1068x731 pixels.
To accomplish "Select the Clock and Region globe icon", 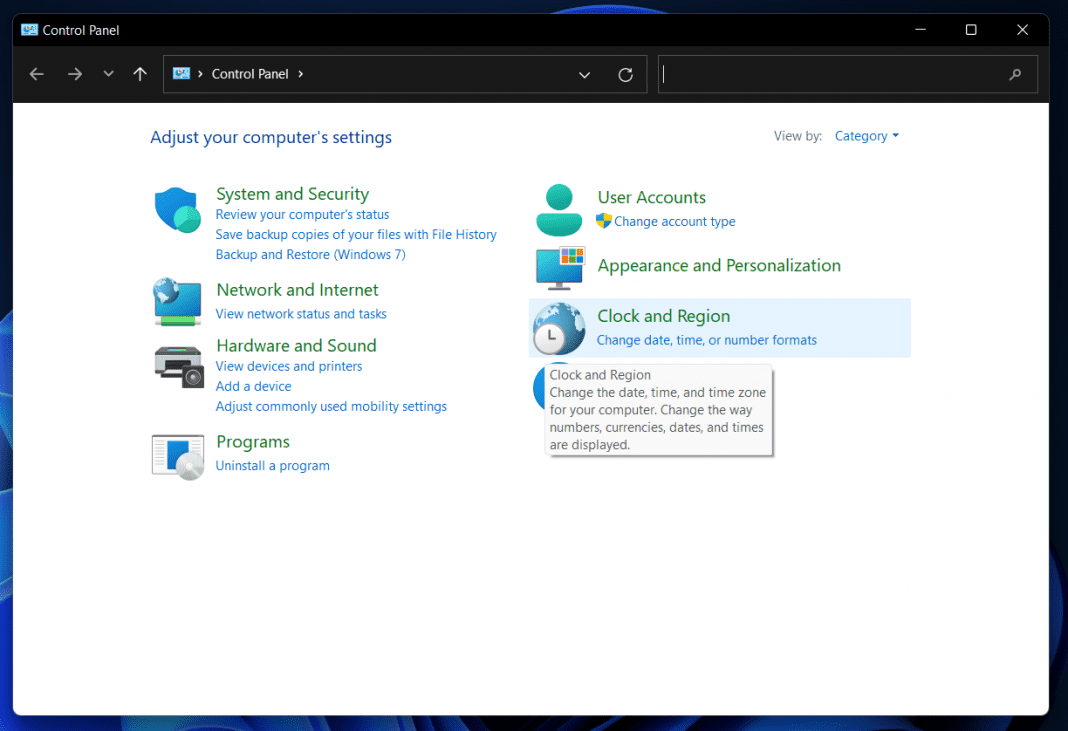I will click(x=558, y=328).
